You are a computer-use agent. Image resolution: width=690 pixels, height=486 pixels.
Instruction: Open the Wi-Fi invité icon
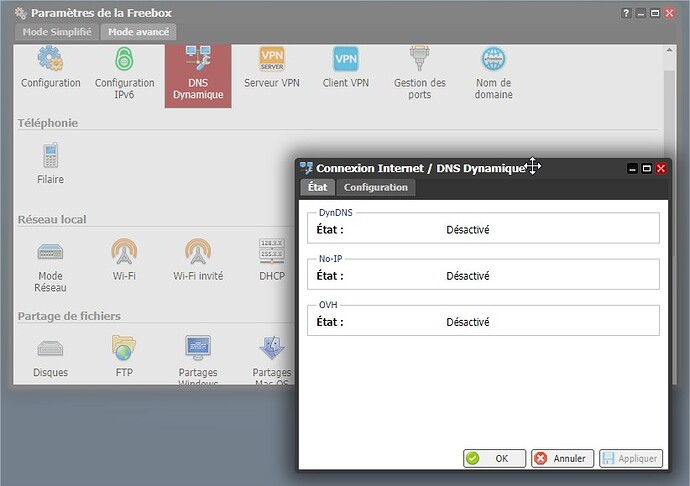click(x=198, y=251)
